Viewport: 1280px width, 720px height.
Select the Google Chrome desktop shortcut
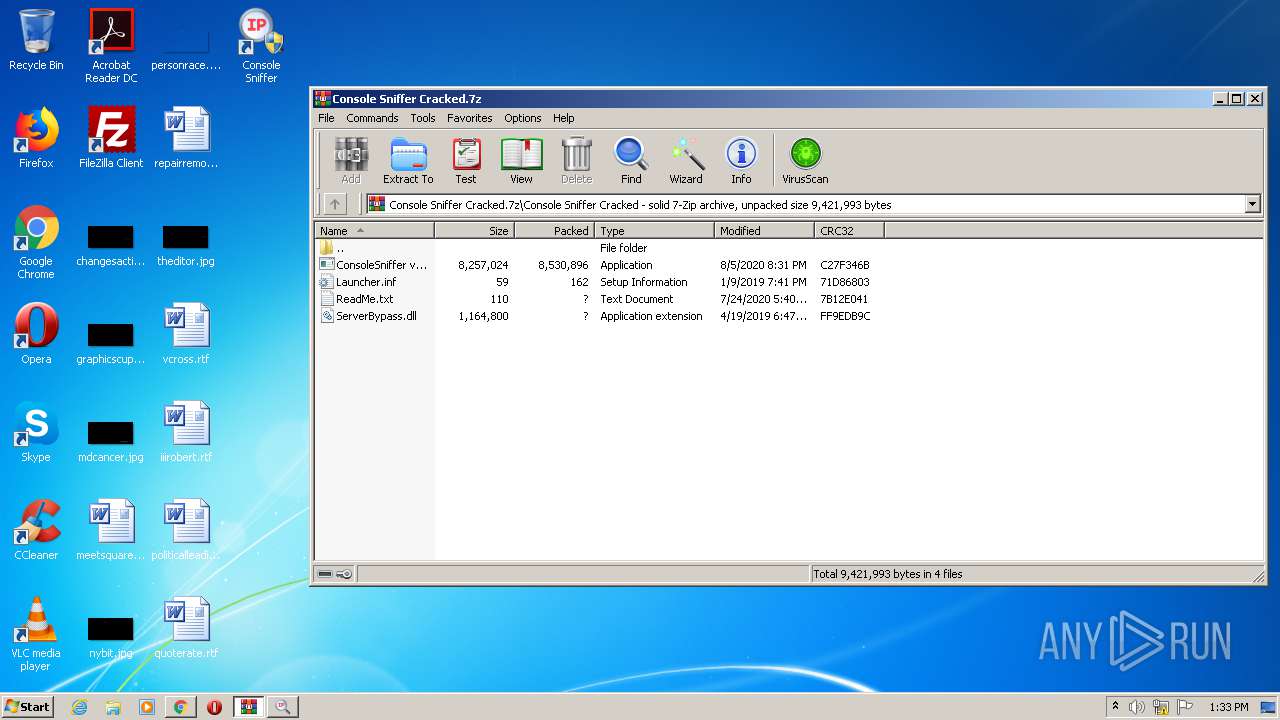point(36,242)
